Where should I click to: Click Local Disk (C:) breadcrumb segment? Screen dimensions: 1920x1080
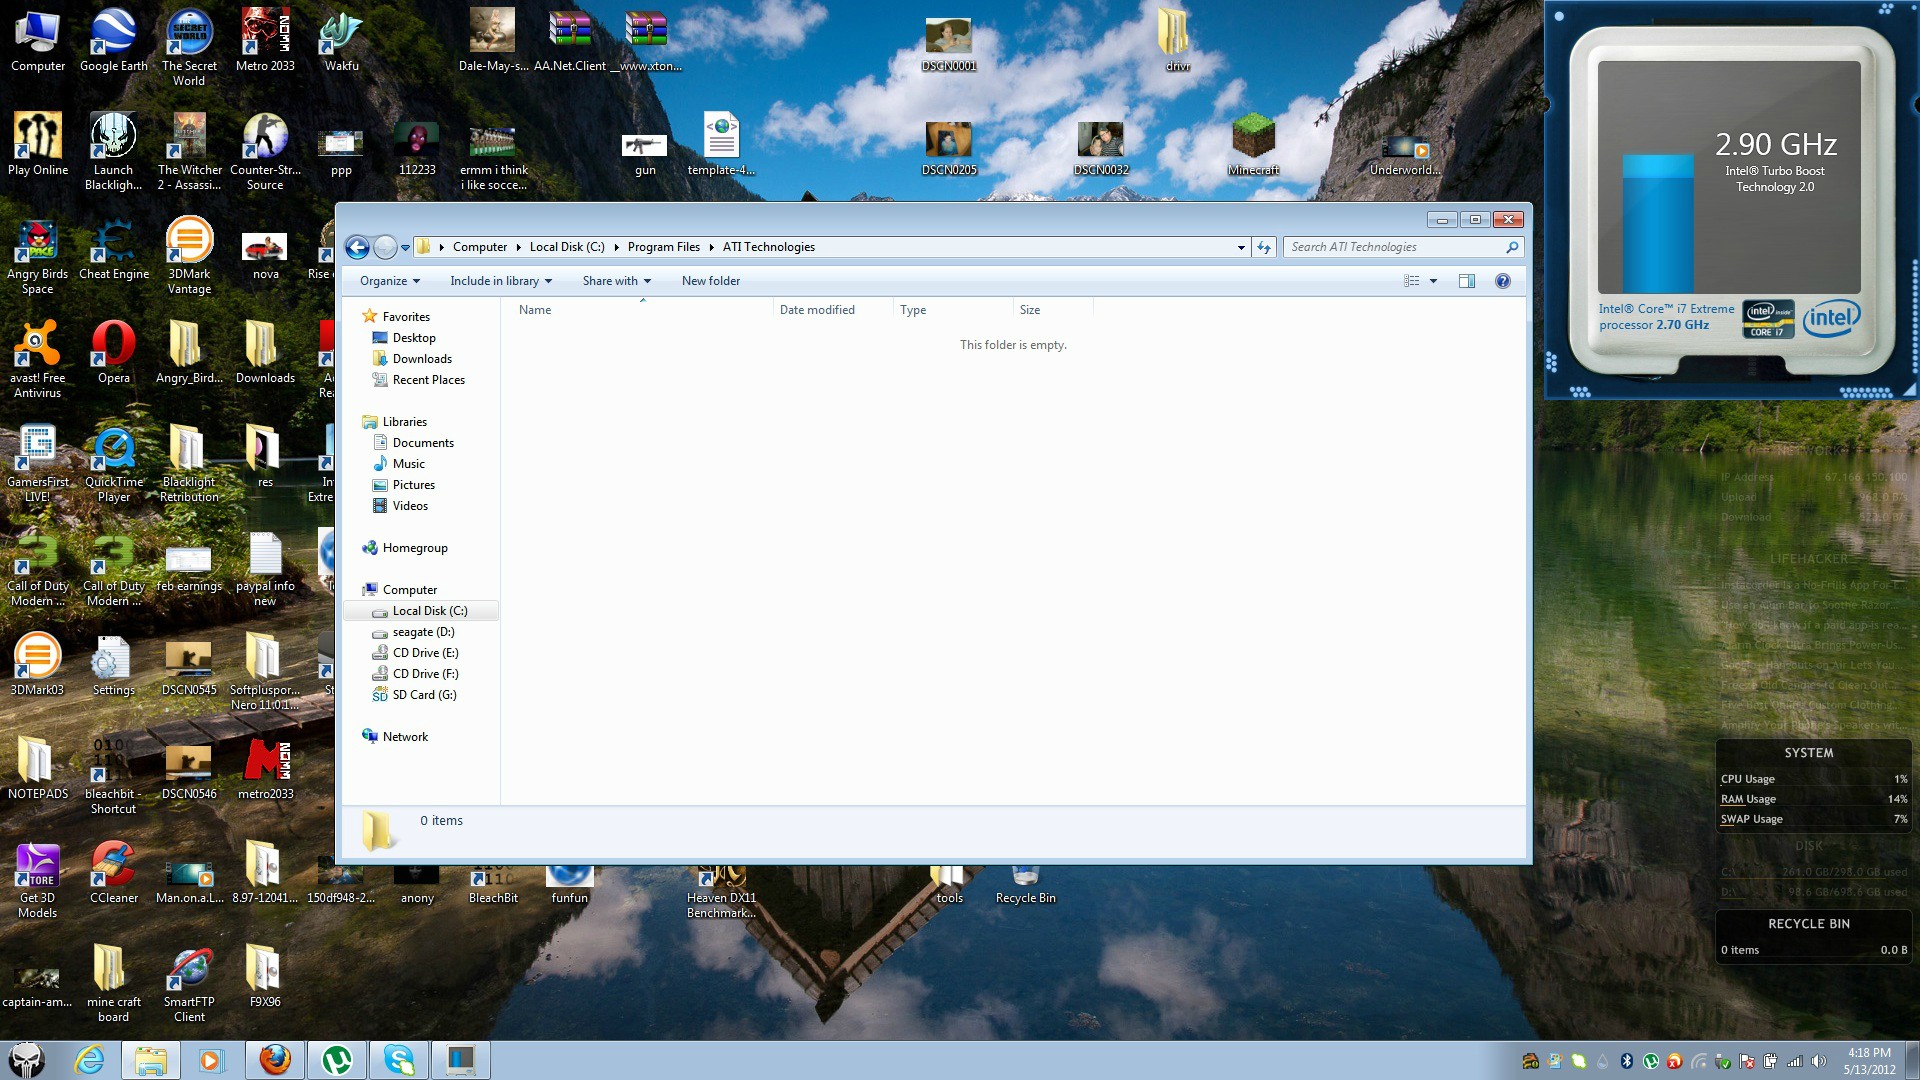pos(567,247)
